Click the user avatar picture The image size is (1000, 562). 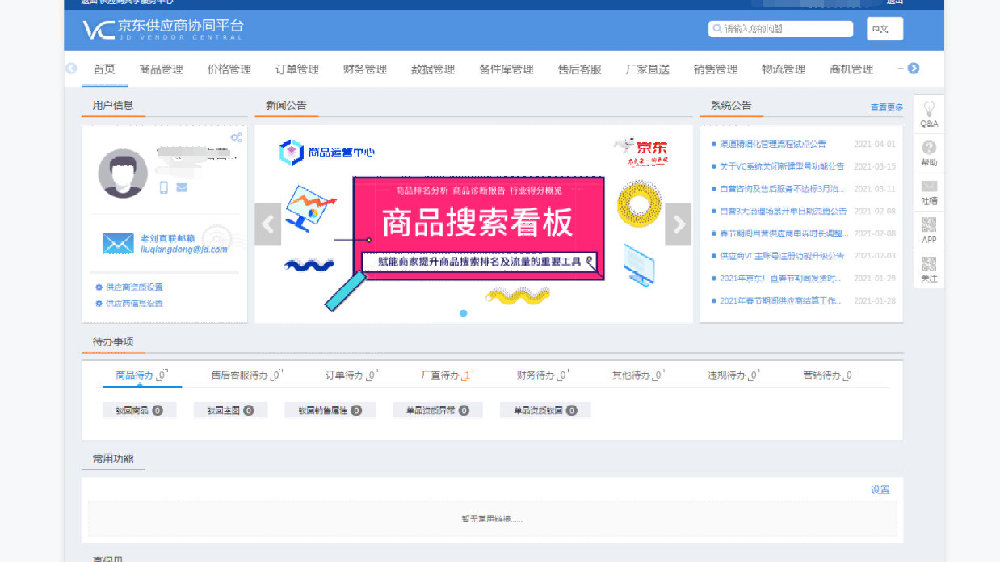click(x=122, y=173)
